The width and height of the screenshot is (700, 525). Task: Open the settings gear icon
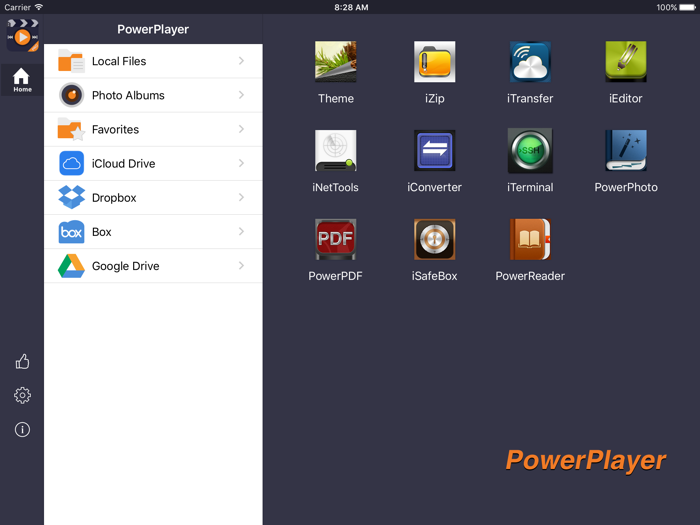[22, 395]
